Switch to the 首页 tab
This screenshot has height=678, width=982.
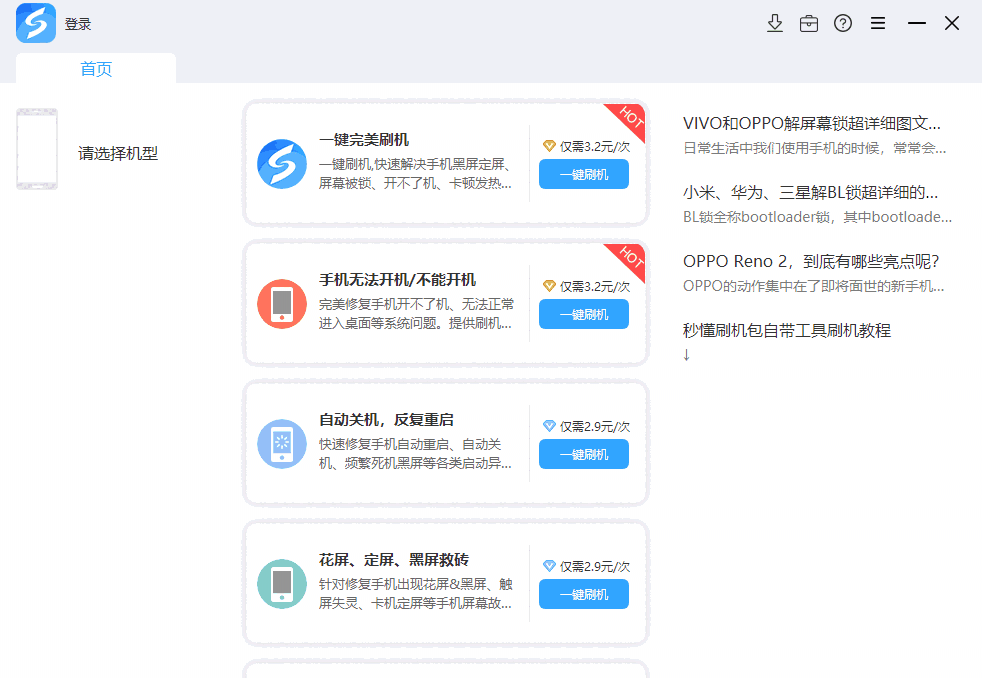[x=95, y=68]
